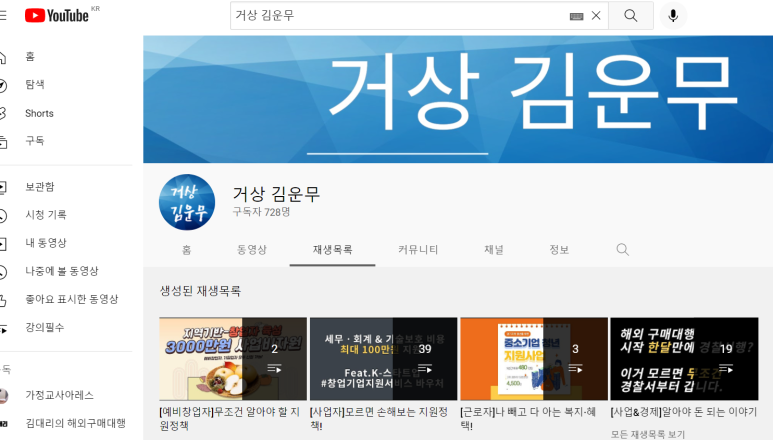Open the 3000만원 사업비지원 playlist thumbnail
Screen dimensions: 773x440
(233, 359)
